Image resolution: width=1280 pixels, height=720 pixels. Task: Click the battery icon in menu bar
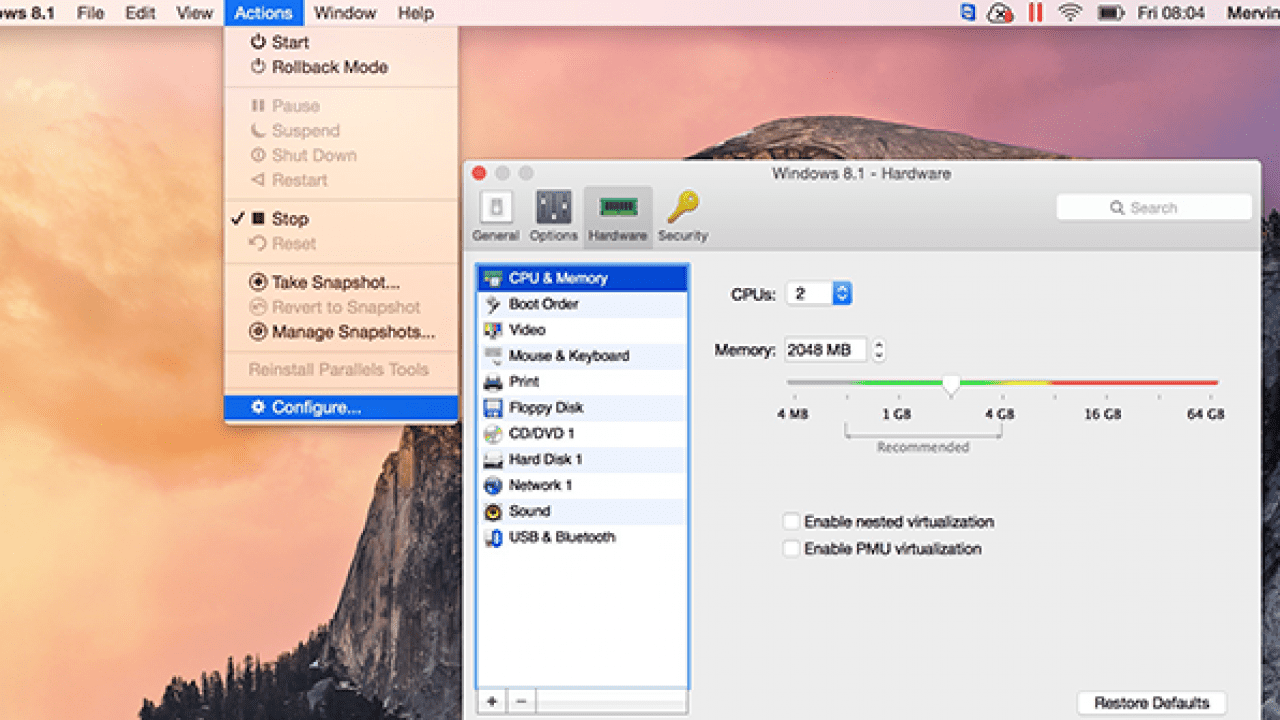tap(1110, 13)
